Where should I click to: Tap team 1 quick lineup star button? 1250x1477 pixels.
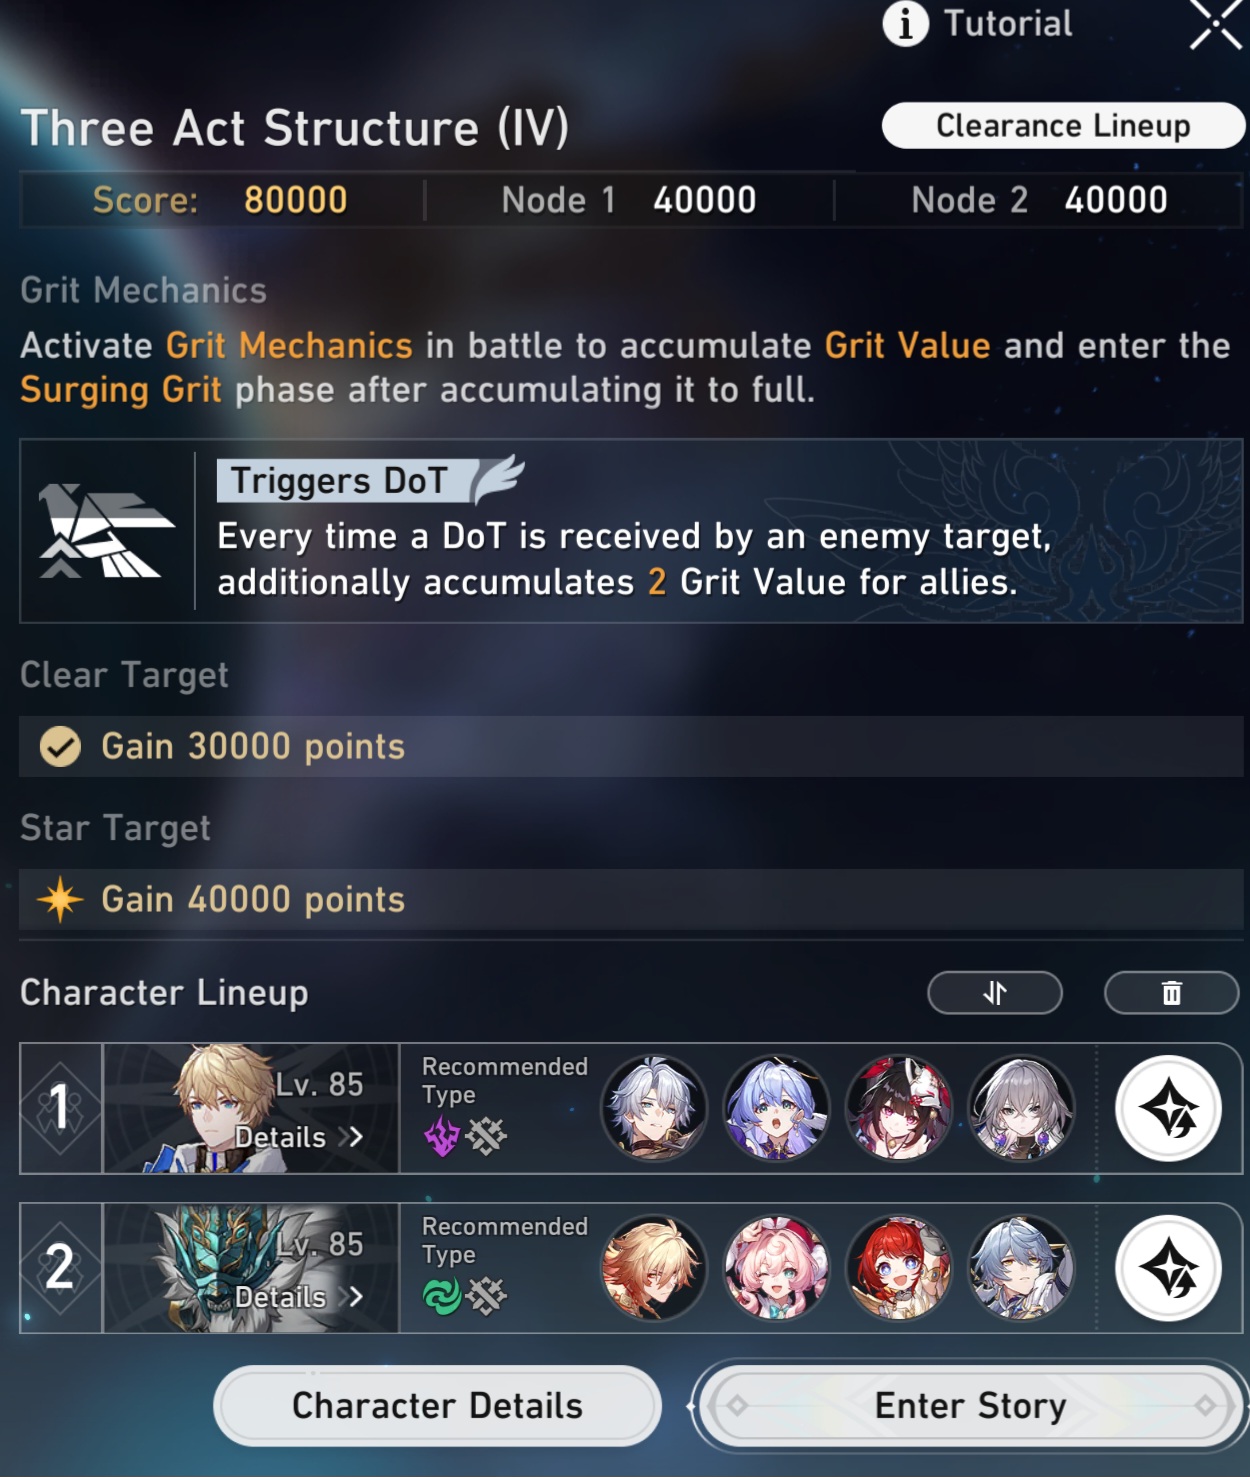(1168, 1108)
